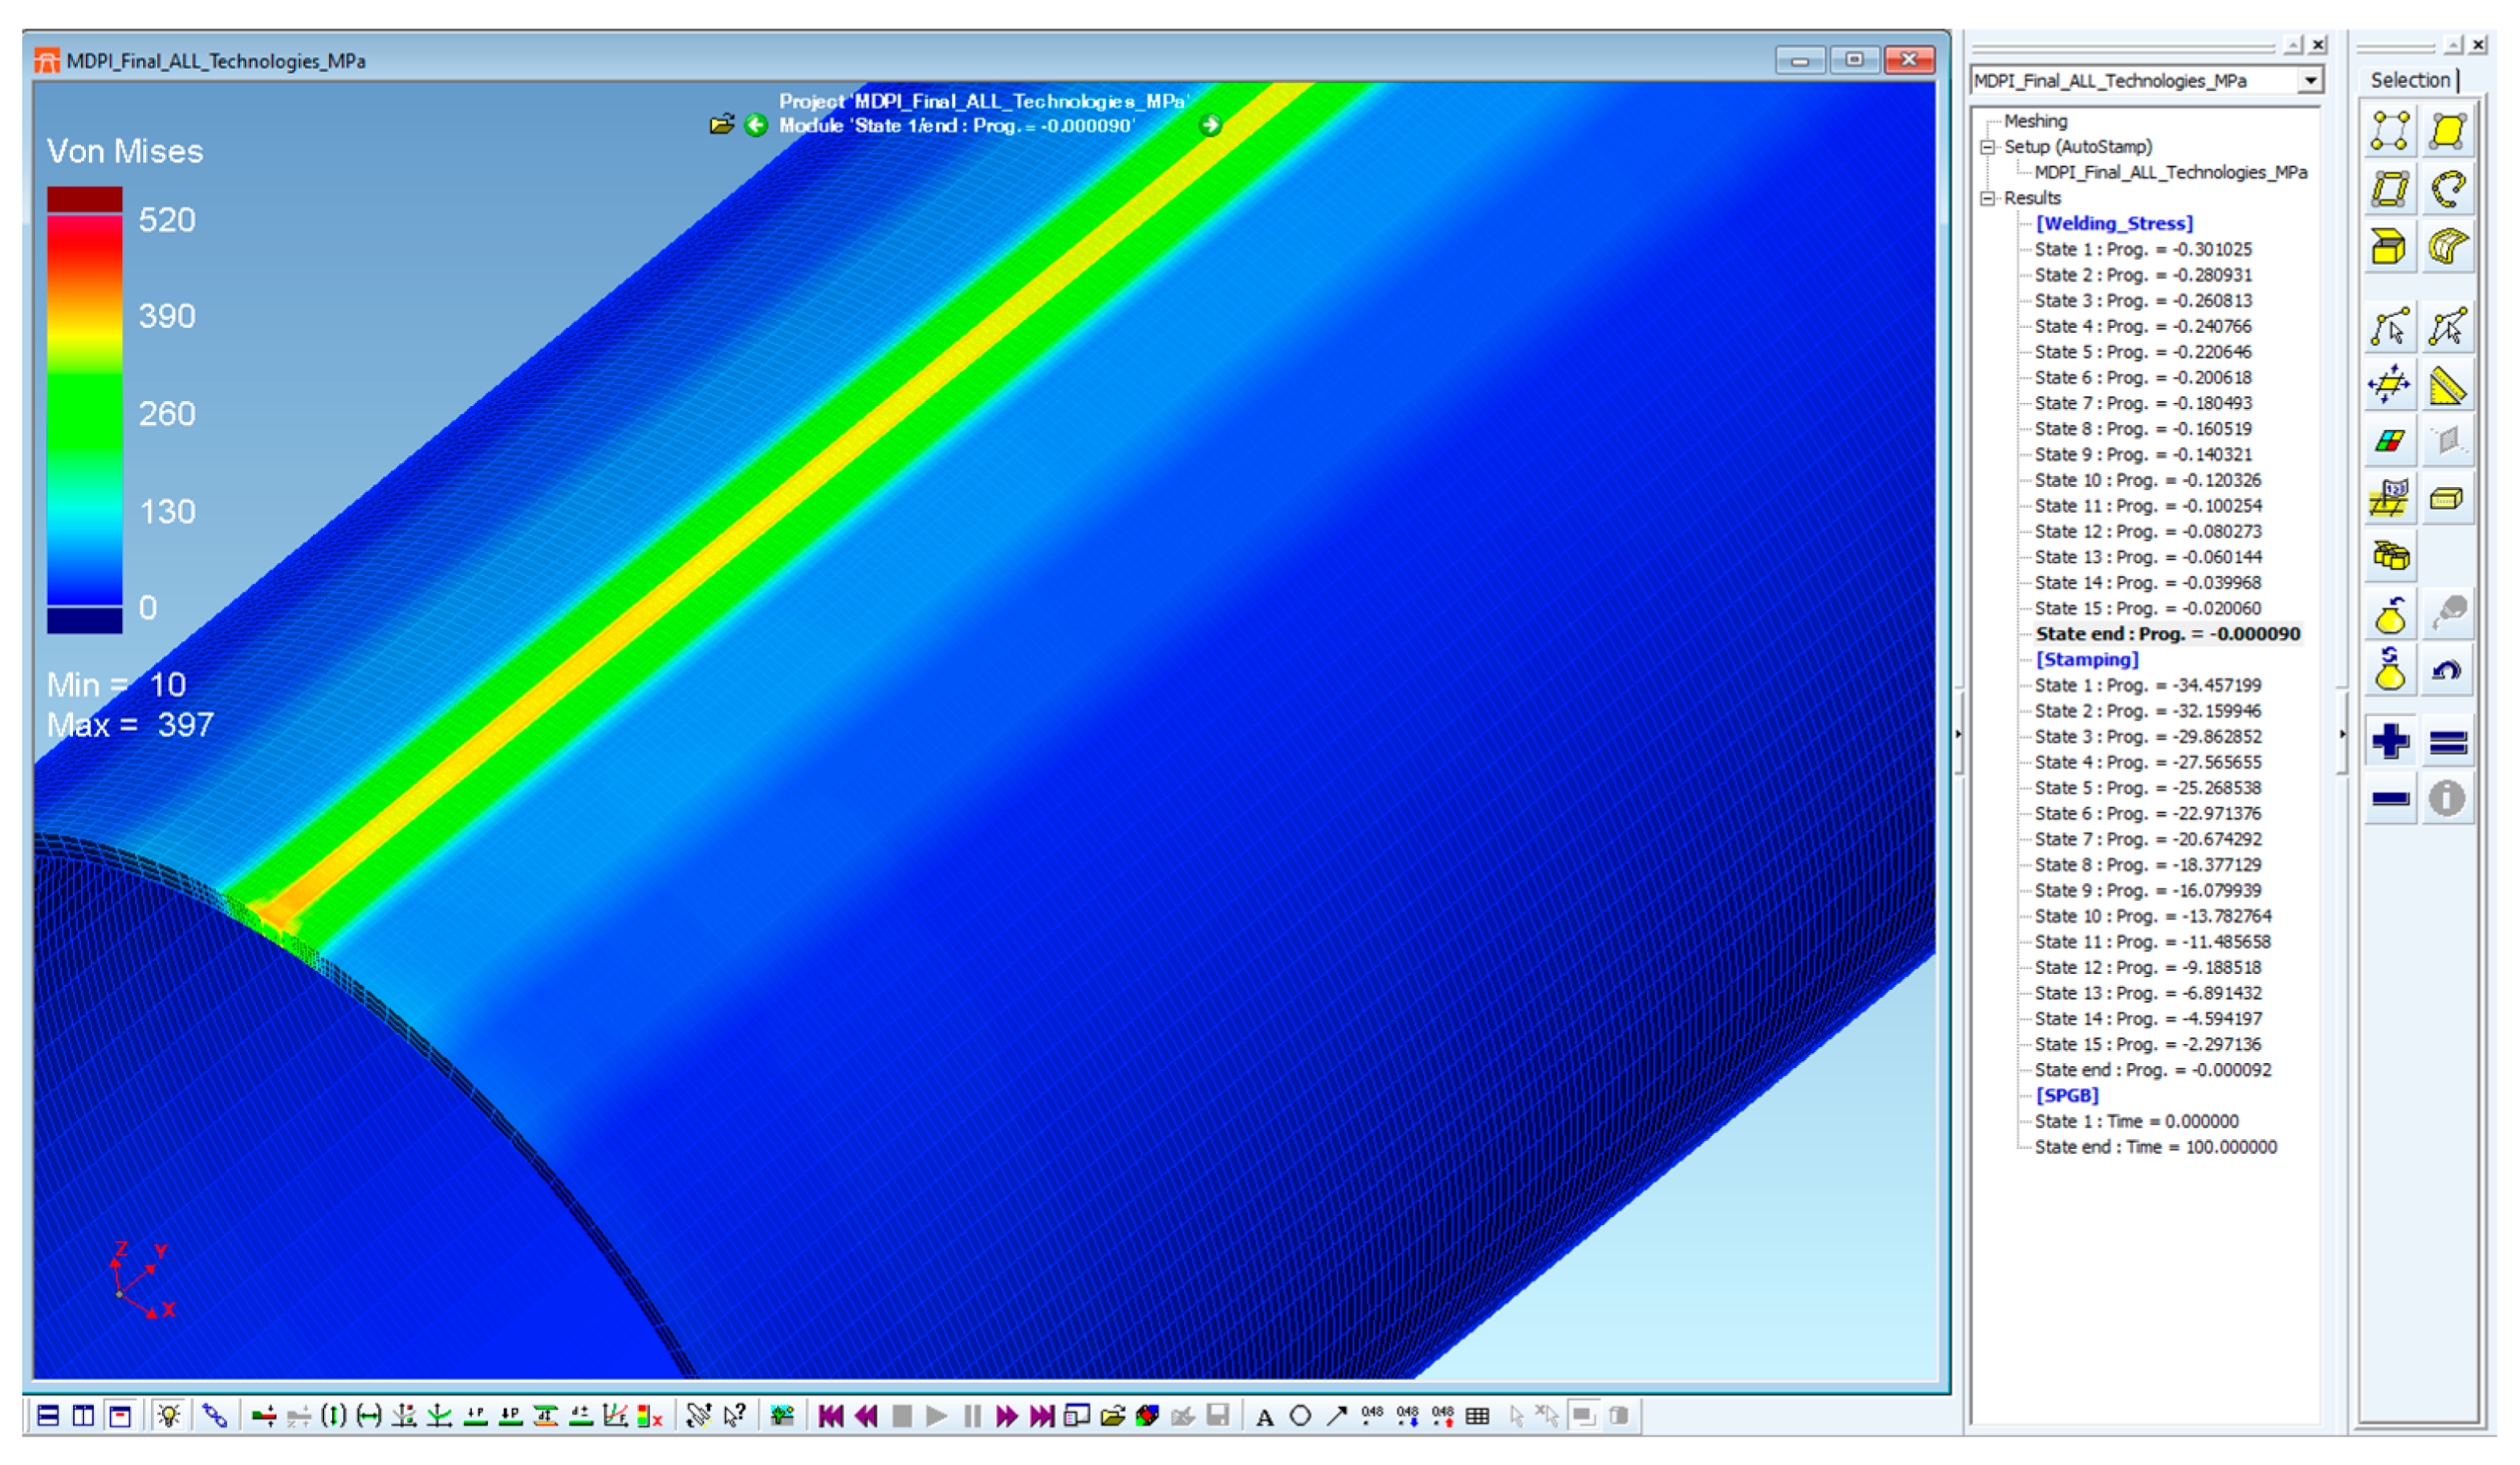Step forward one animation state
Viewport: 2520px width, 1465px height.
[x=1007, y=1416]
